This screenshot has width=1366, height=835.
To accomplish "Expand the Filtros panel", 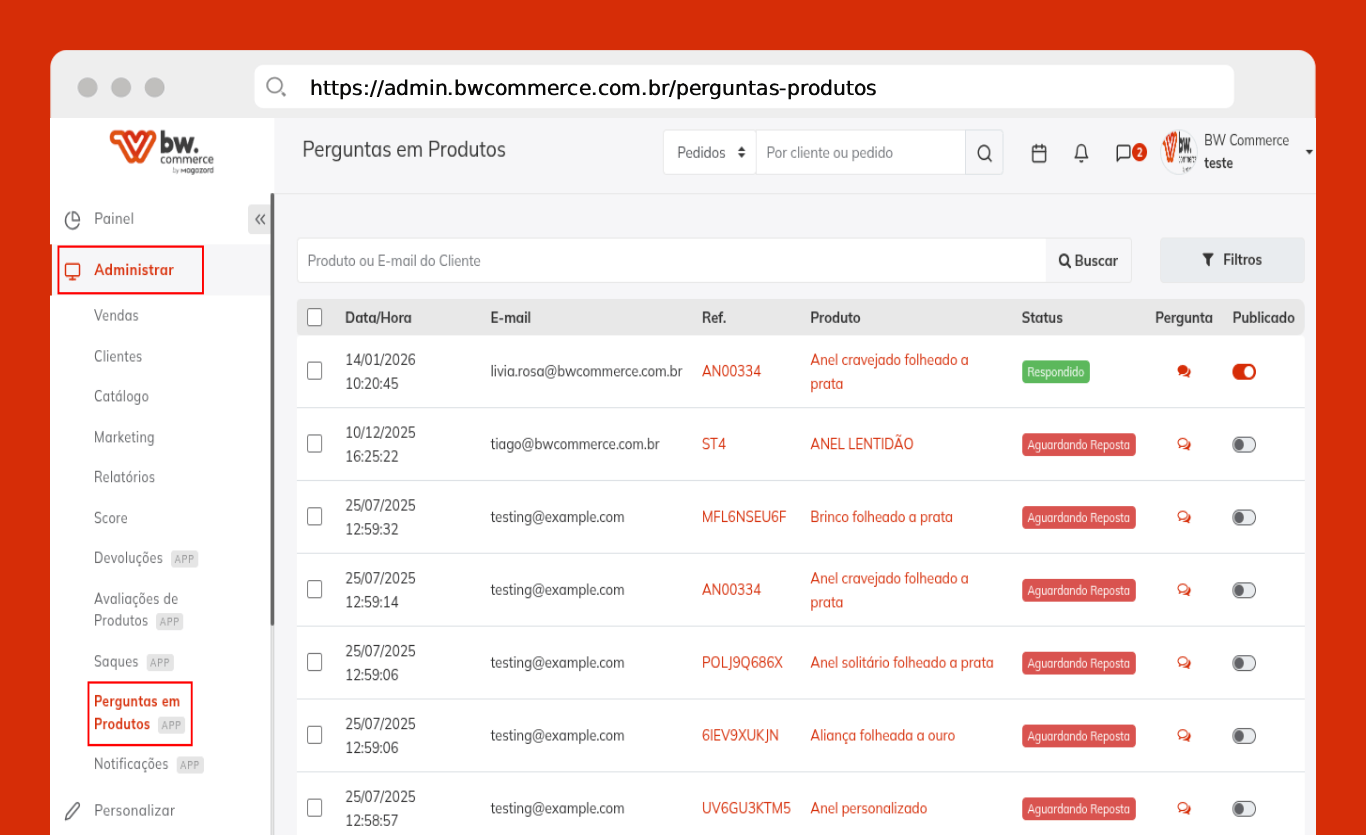I will [1232, 260].
